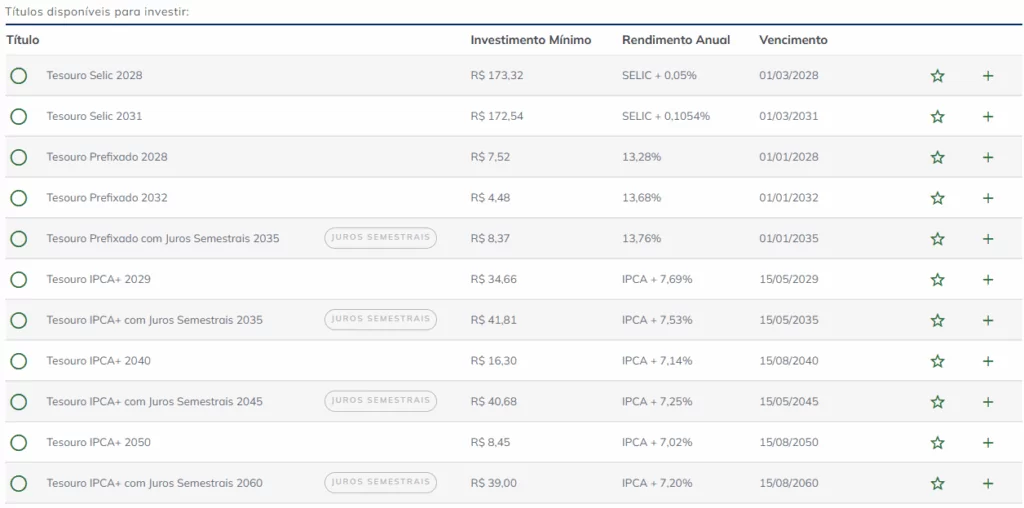Add Tesouro IPCA+ 2040 with plus
Viewport: 1024px width, 508px height.
(988, 361)
